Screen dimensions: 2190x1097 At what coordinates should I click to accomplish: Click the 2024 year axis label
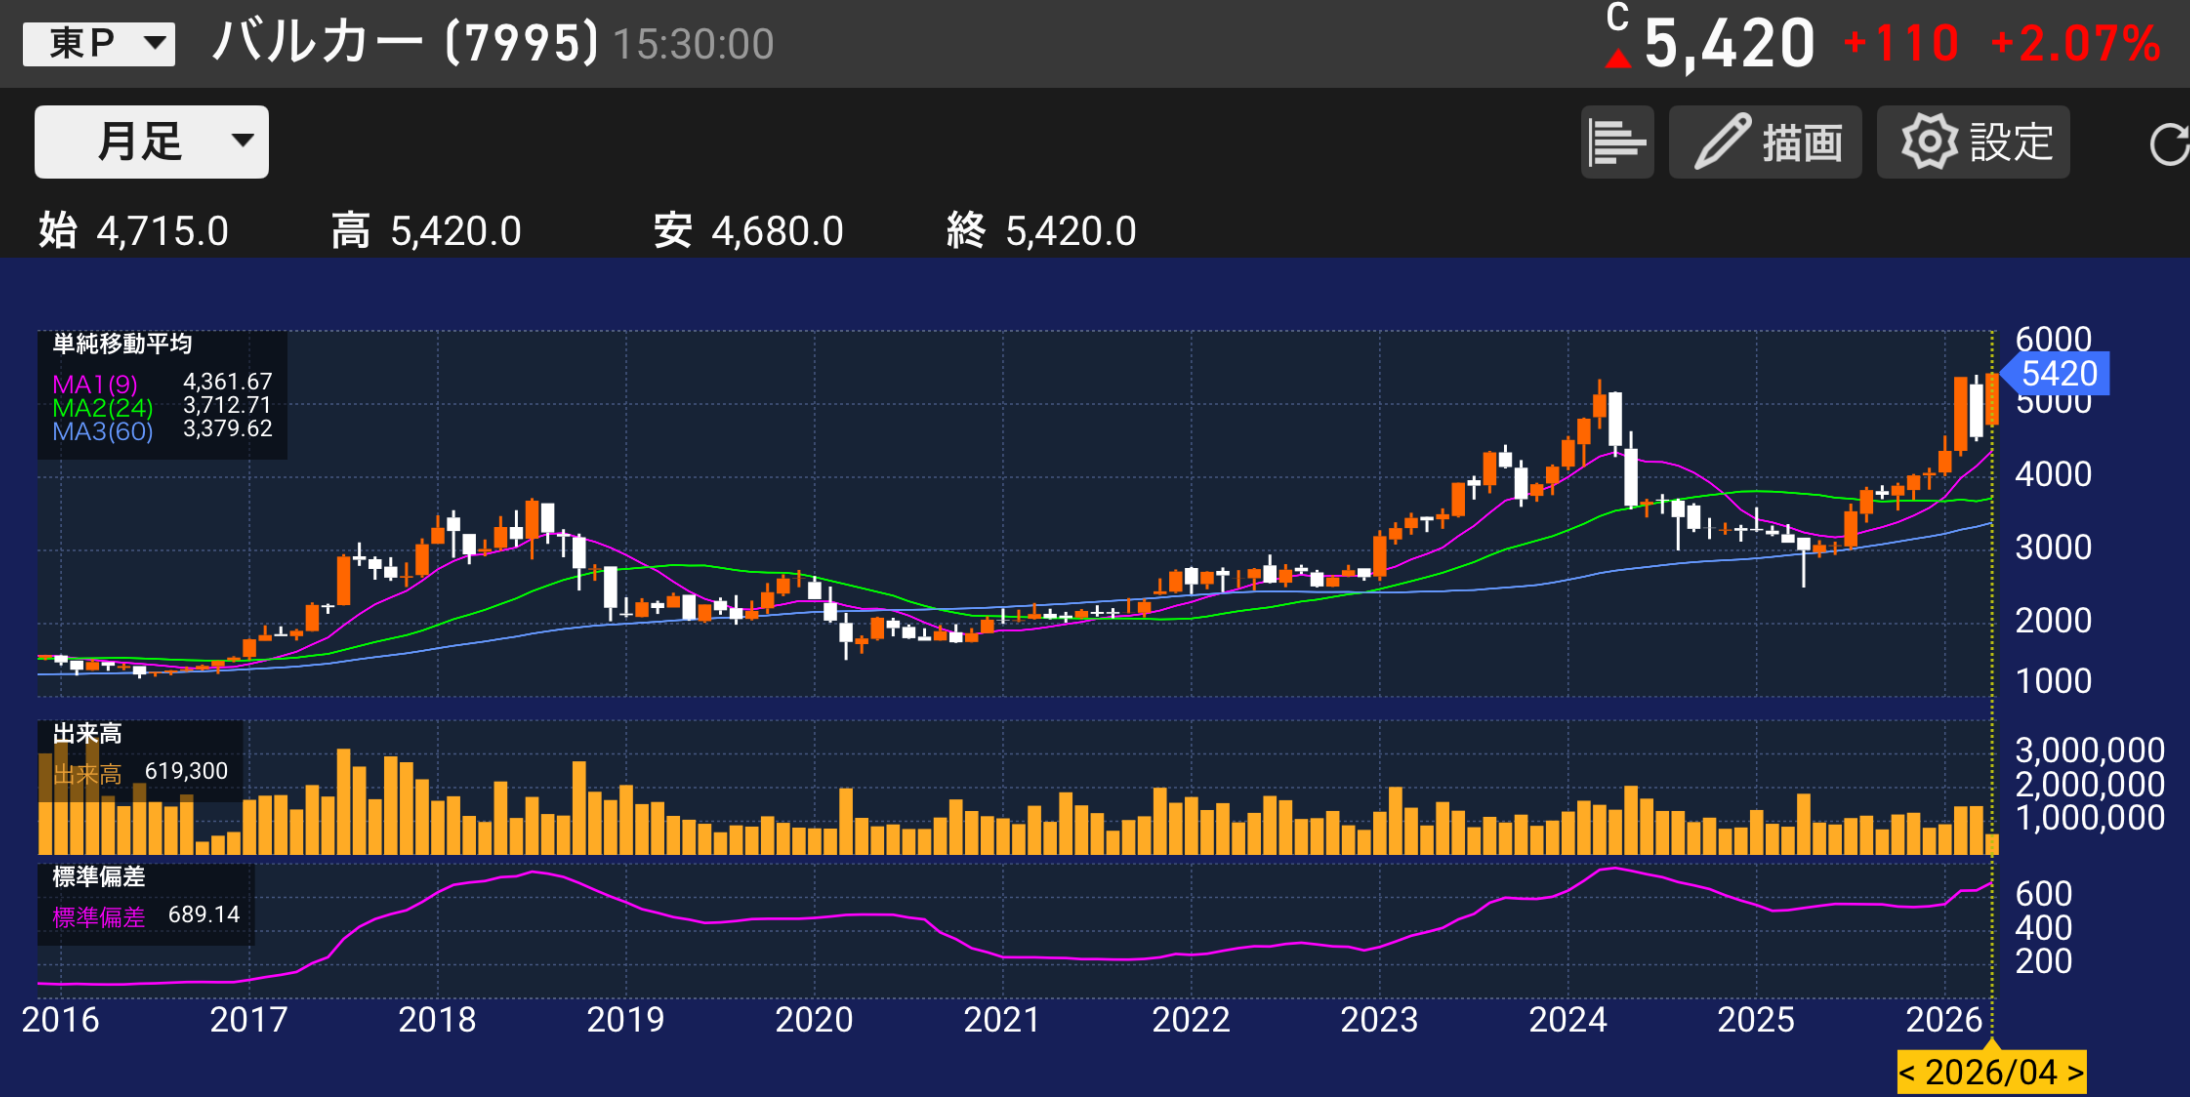point(1567,1020)
